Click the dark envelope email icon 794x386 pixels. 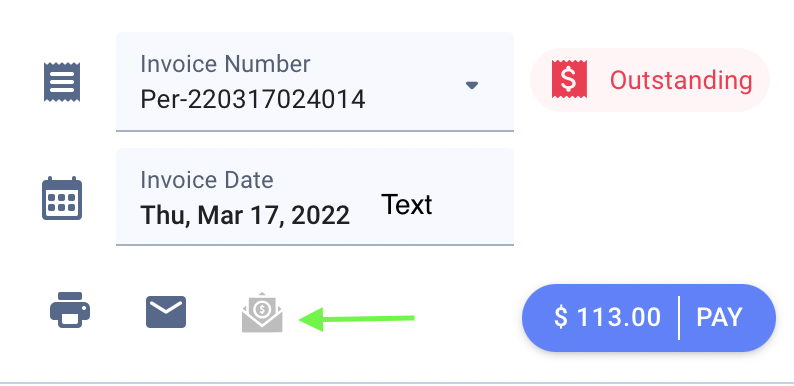(x=166, y=312)
